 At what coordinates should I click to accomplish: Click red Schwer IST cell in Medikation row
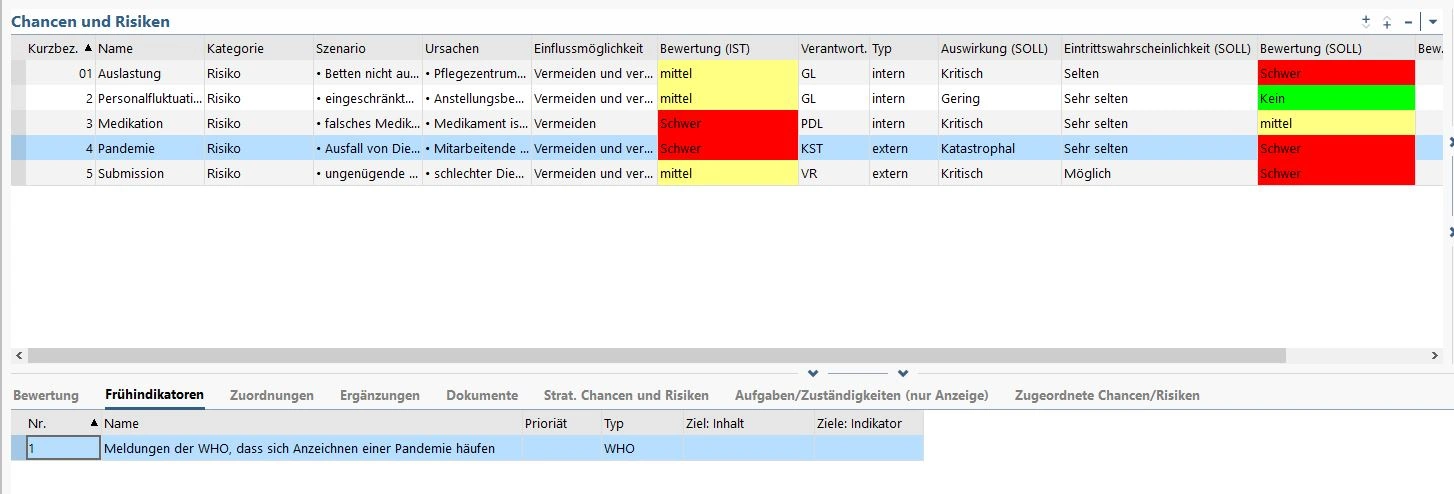pos(727,123)
